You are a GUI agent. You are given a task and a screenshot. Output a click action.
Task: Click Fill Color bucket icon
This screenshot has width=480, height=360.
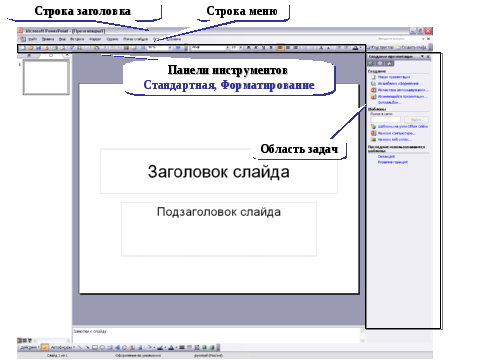[149, 347]
